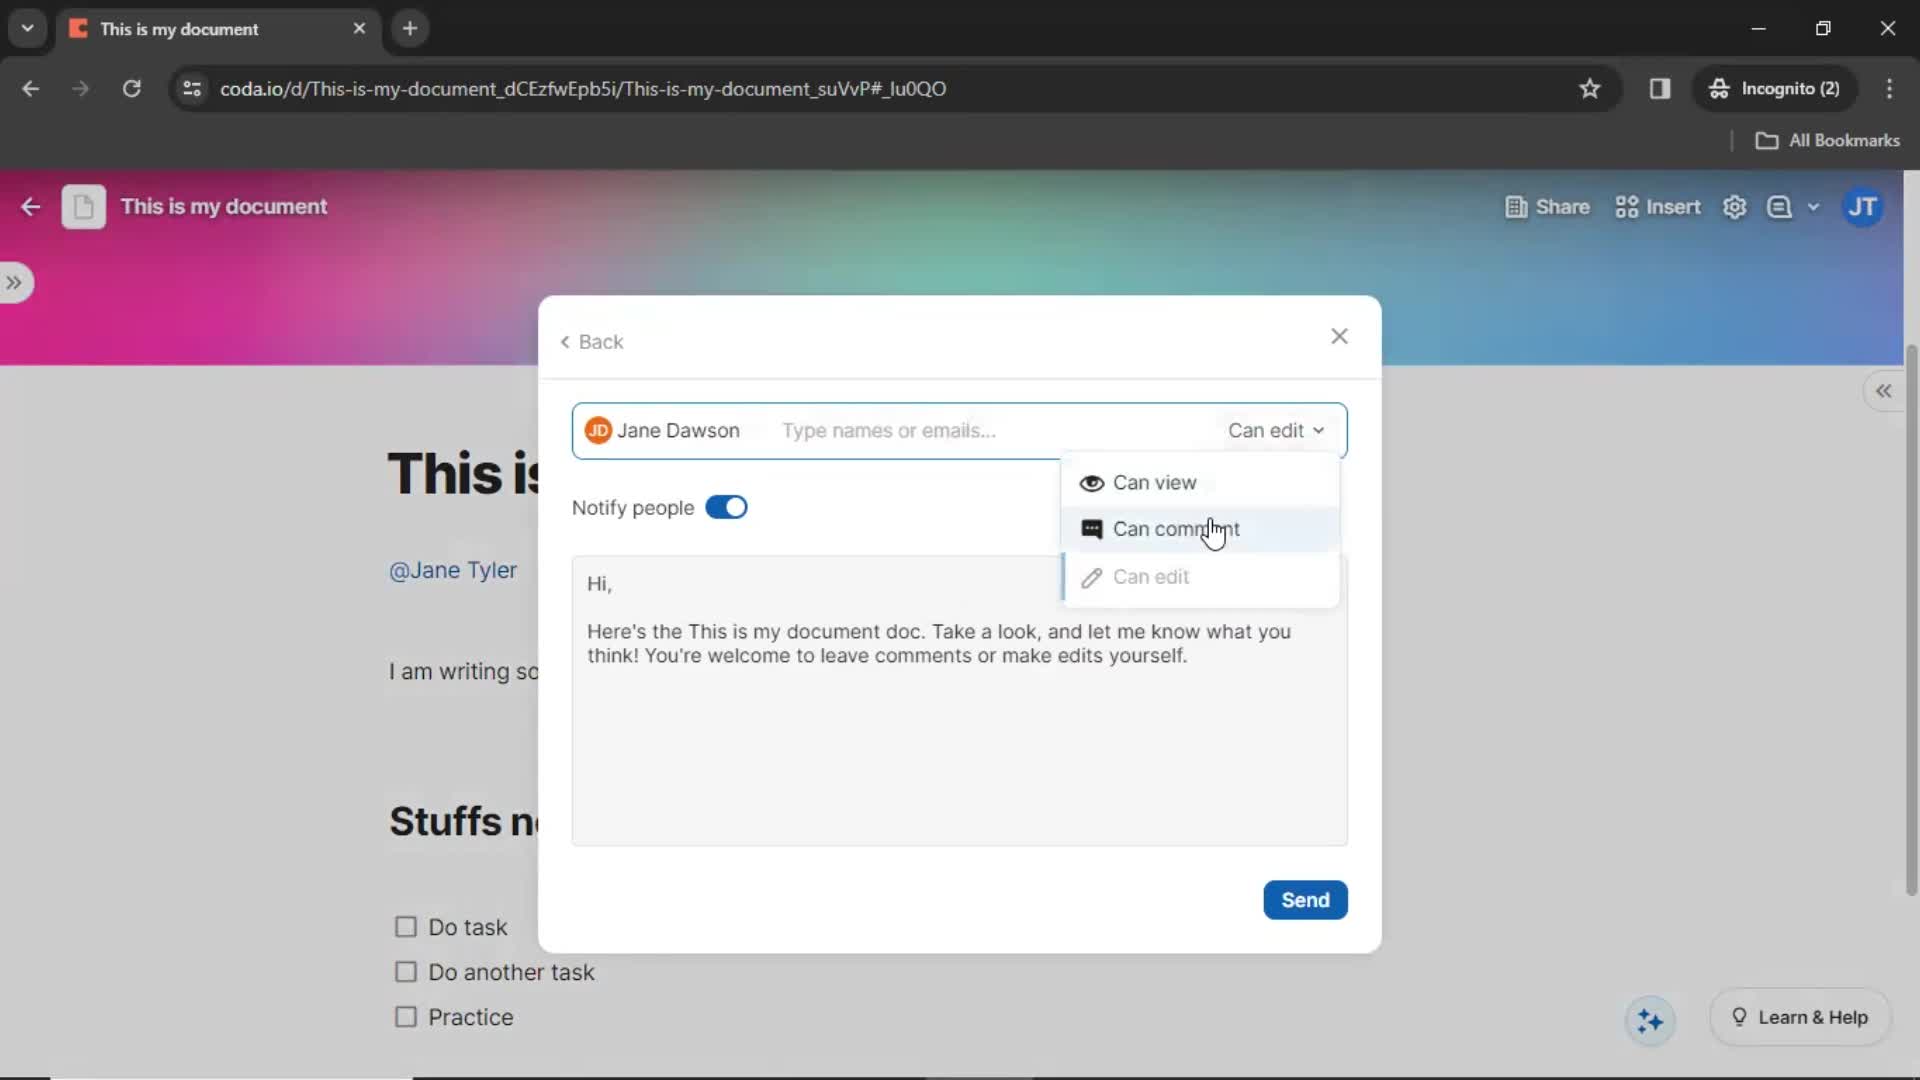
Task: Check the Do another task checkbox
Action: point(405,972)
